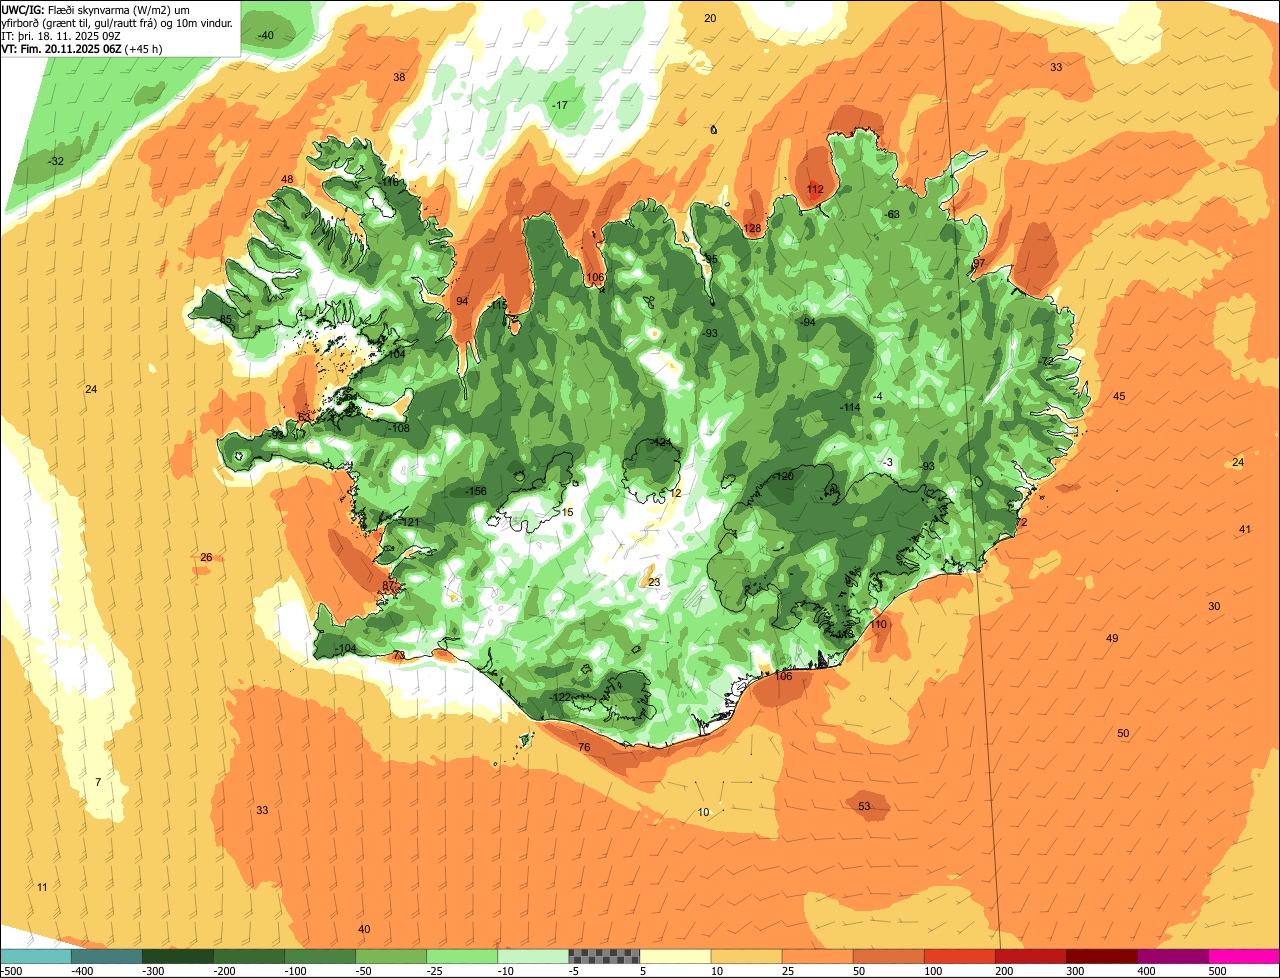Click the map value -121
1280x978 pixels.
click(409, 522)
